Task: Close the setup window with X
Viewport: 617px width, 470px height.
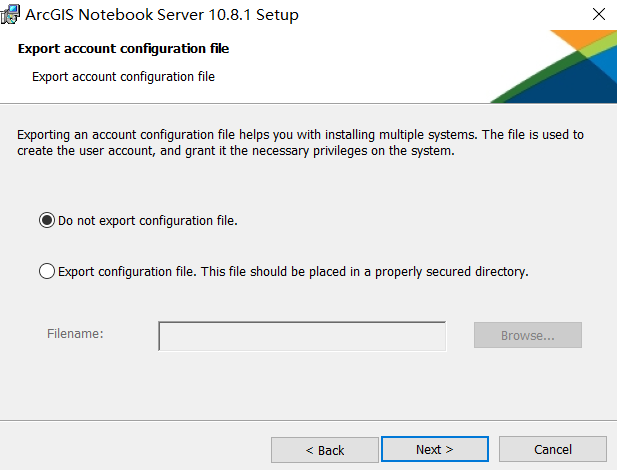Action: (599, 14)
